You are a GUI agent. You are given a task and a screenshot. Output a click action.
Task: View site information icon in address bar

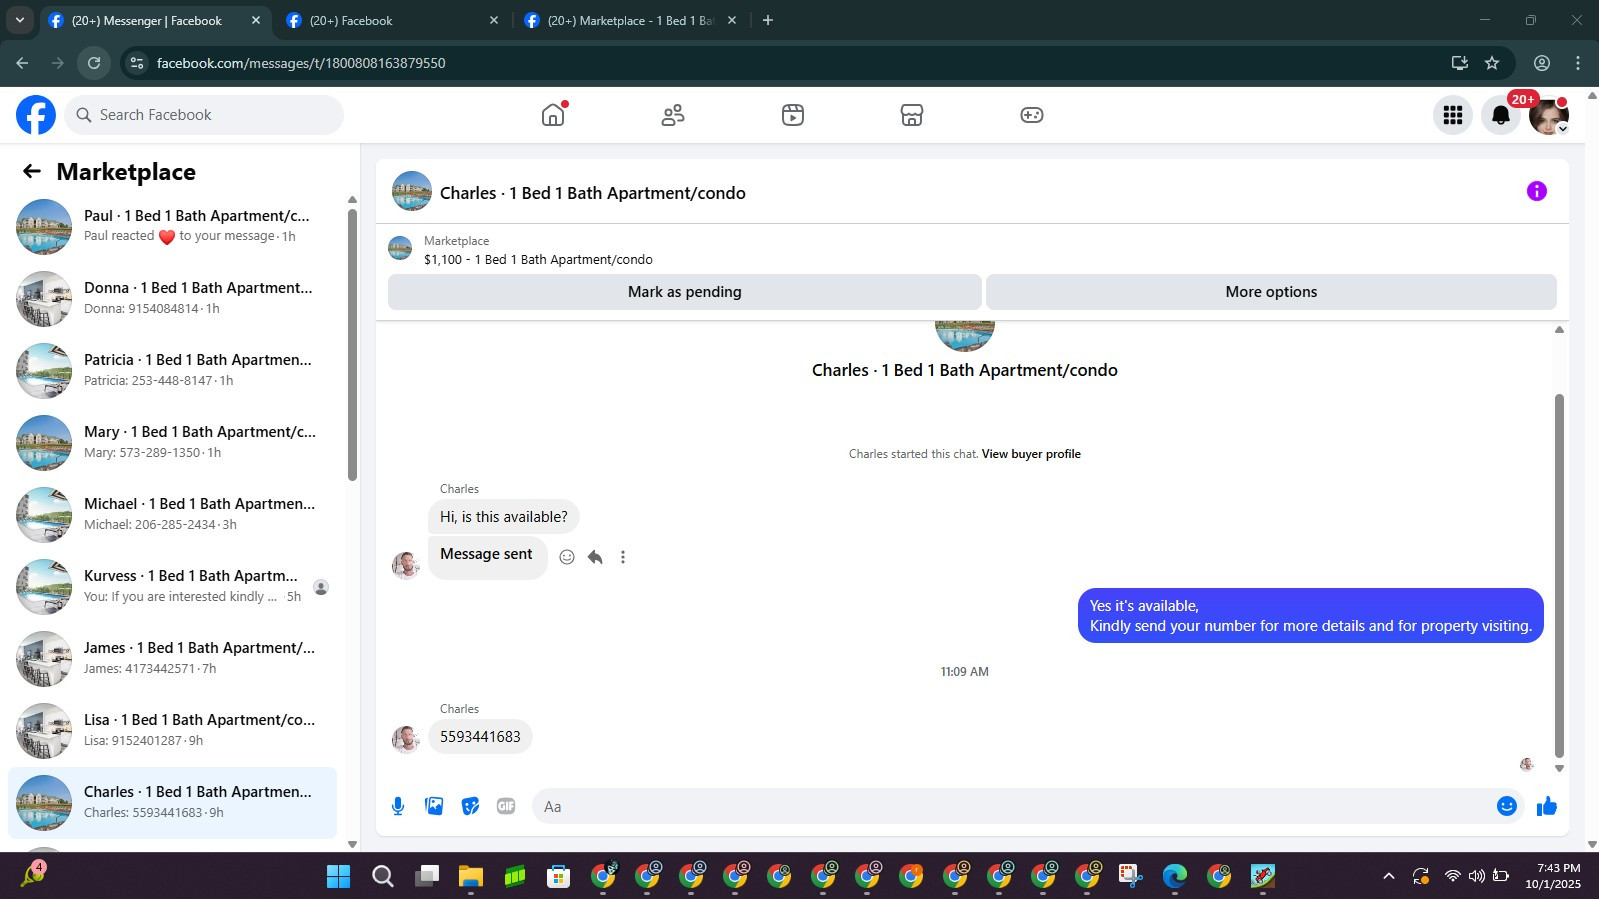[137, 63]
